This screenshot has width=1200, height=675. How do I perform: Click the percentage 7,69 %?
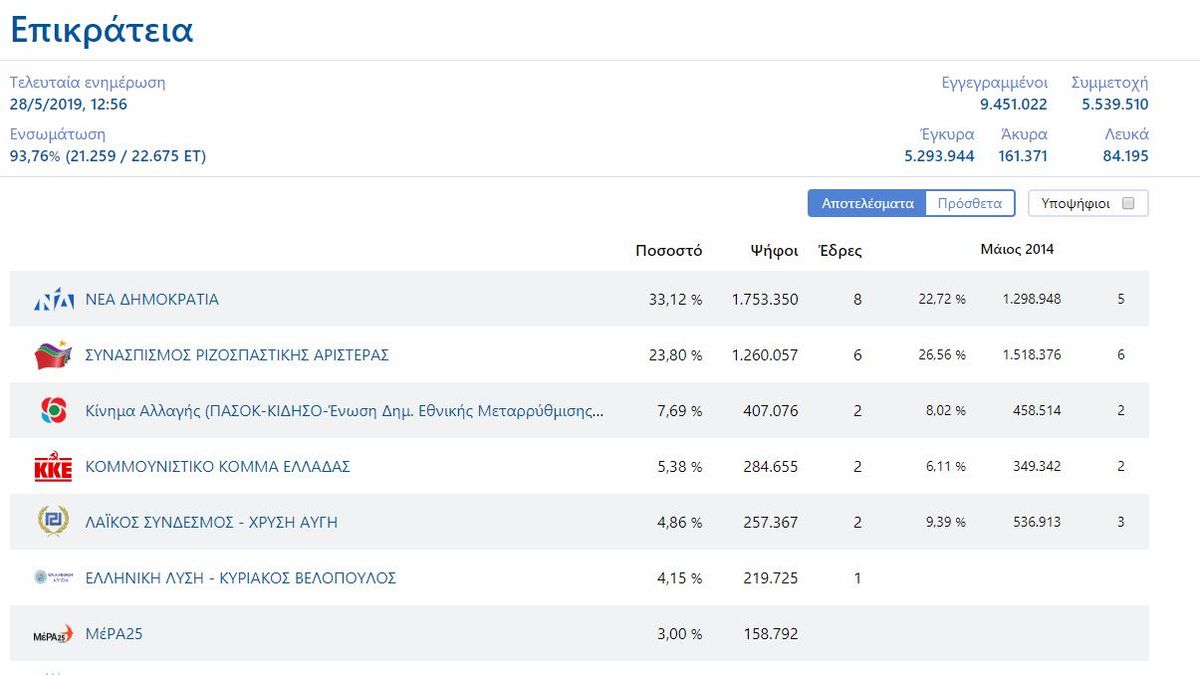click(680, 411)
